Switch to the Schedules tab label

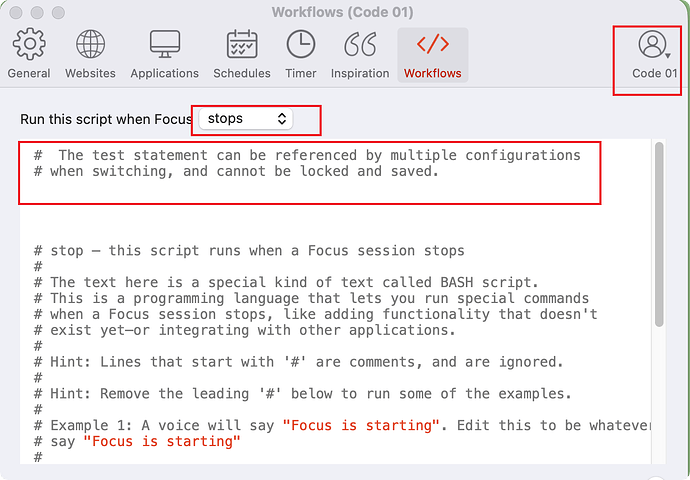242,73
